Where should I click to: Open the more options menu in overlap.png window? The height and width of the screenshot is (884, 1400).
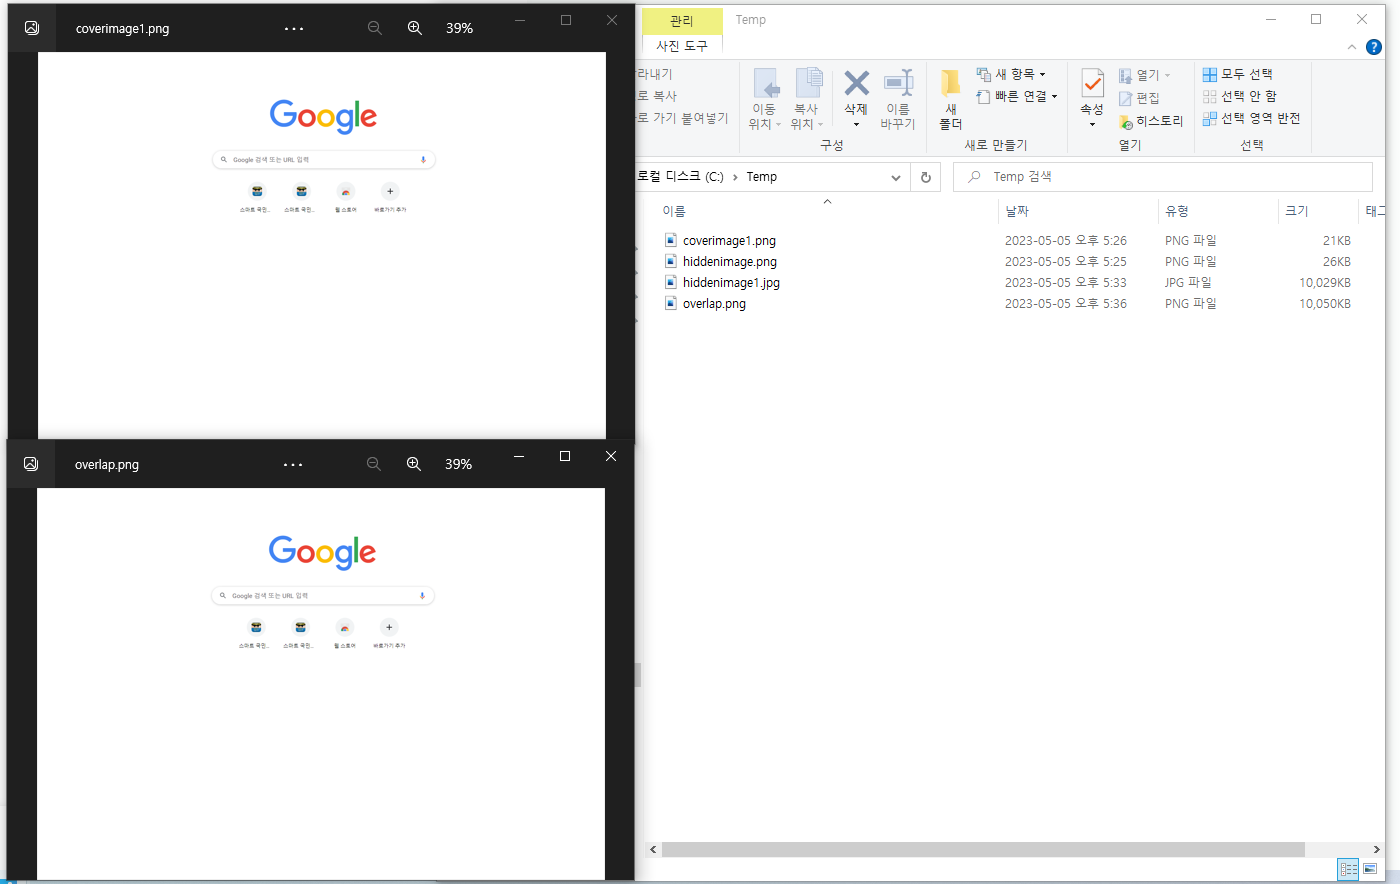293,464
